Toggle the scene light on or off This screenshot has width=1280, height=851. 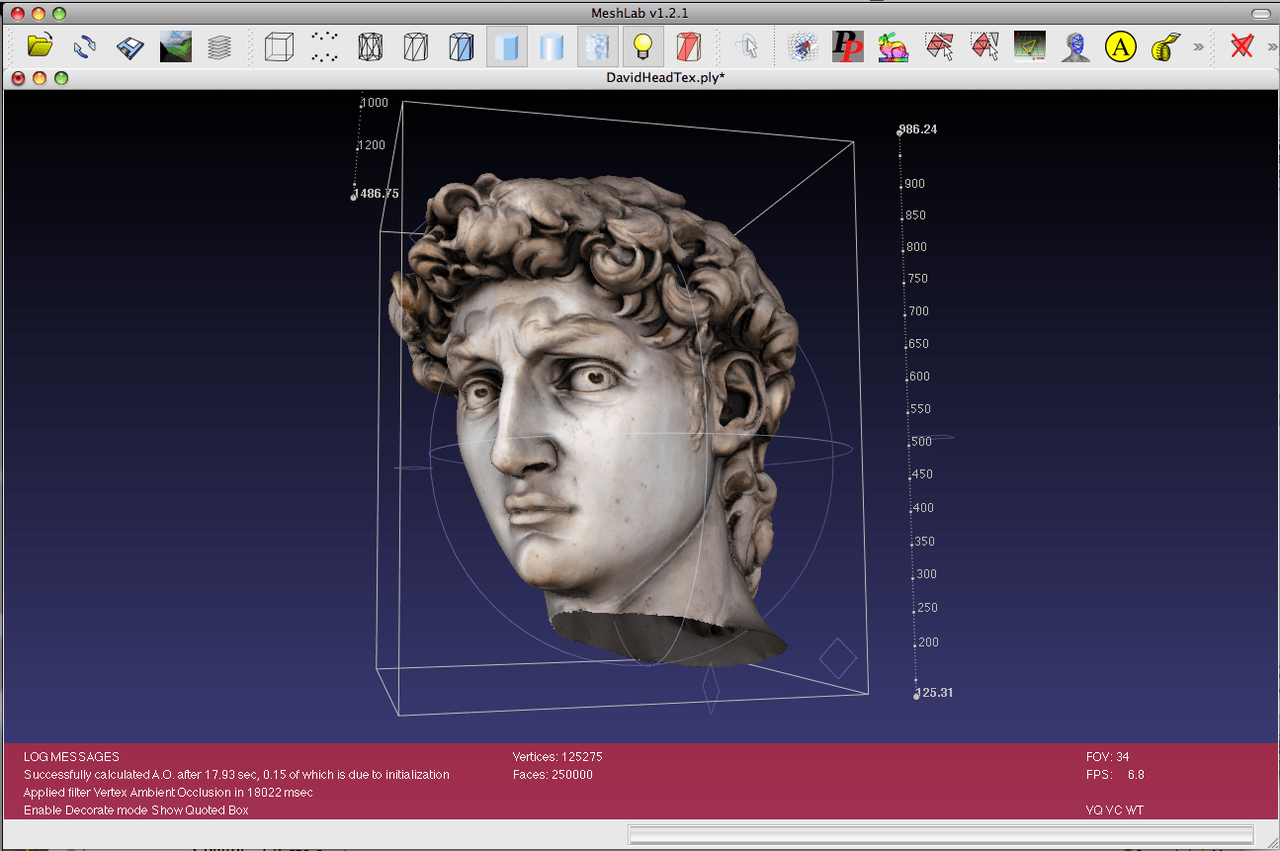tap(641, 46)
